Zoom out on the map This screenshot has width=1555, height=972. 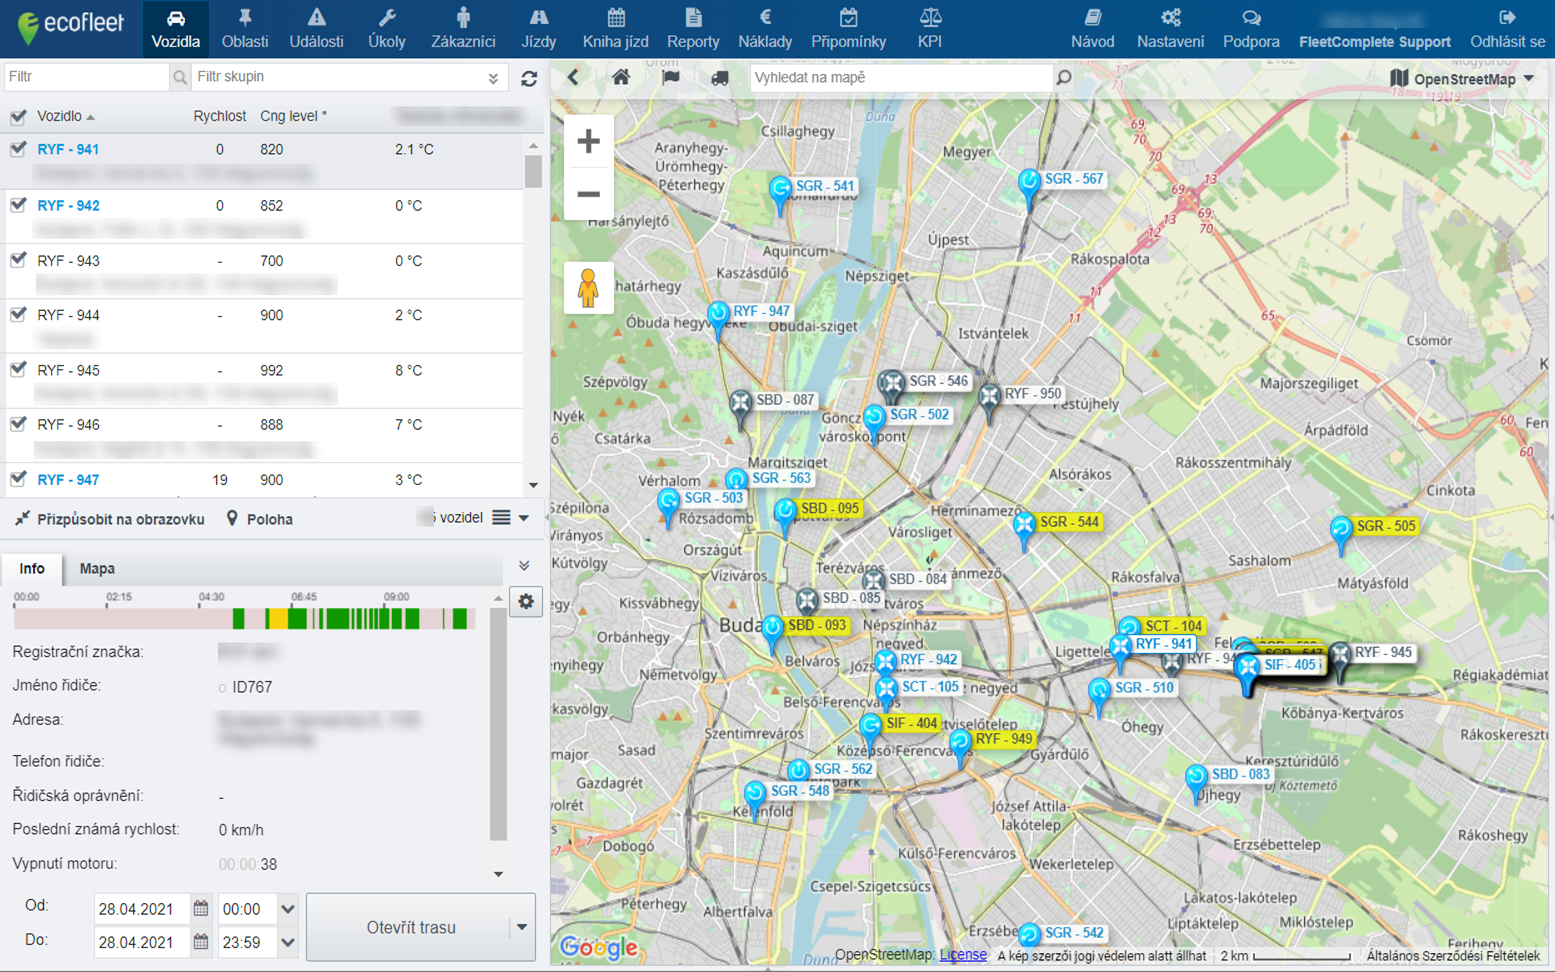(588, 194)
